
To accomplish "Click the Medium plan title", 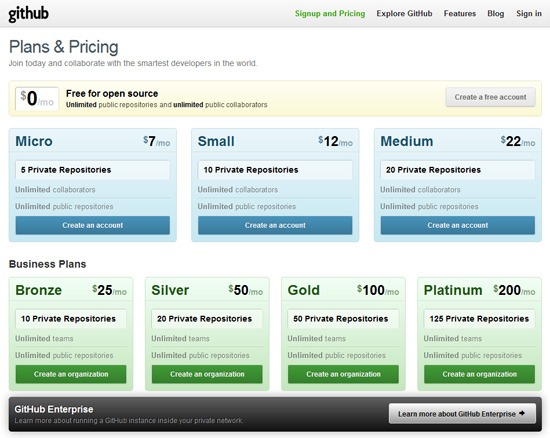I will [407, 141].
